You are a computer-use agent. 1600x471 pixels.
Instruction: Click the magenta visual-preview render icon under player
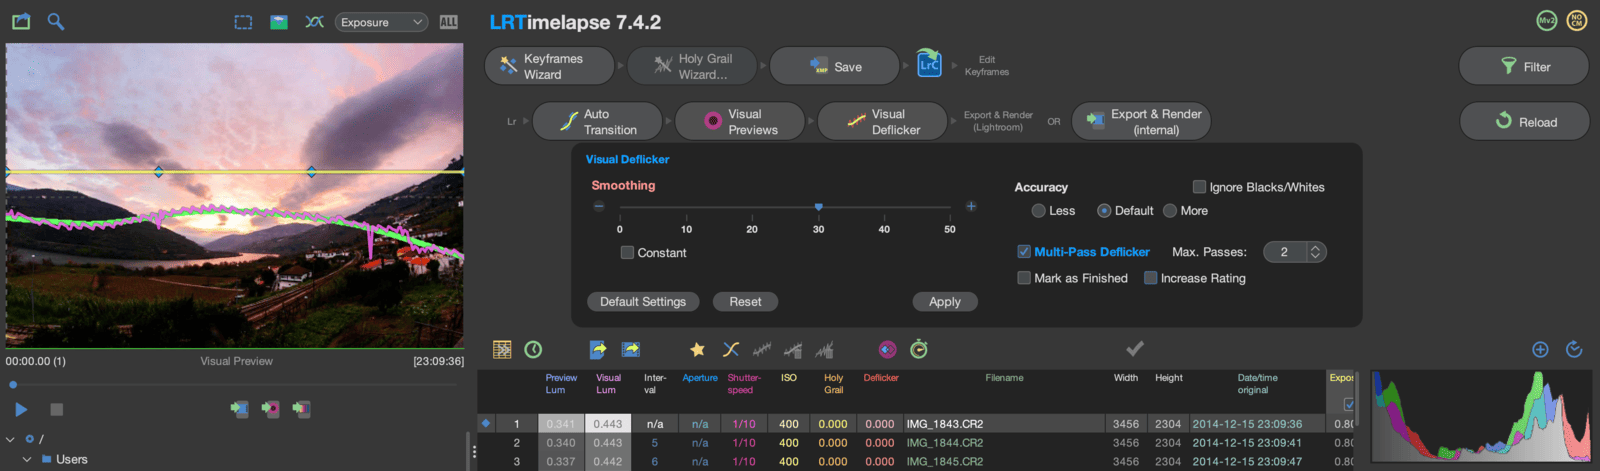pos(270,409)
